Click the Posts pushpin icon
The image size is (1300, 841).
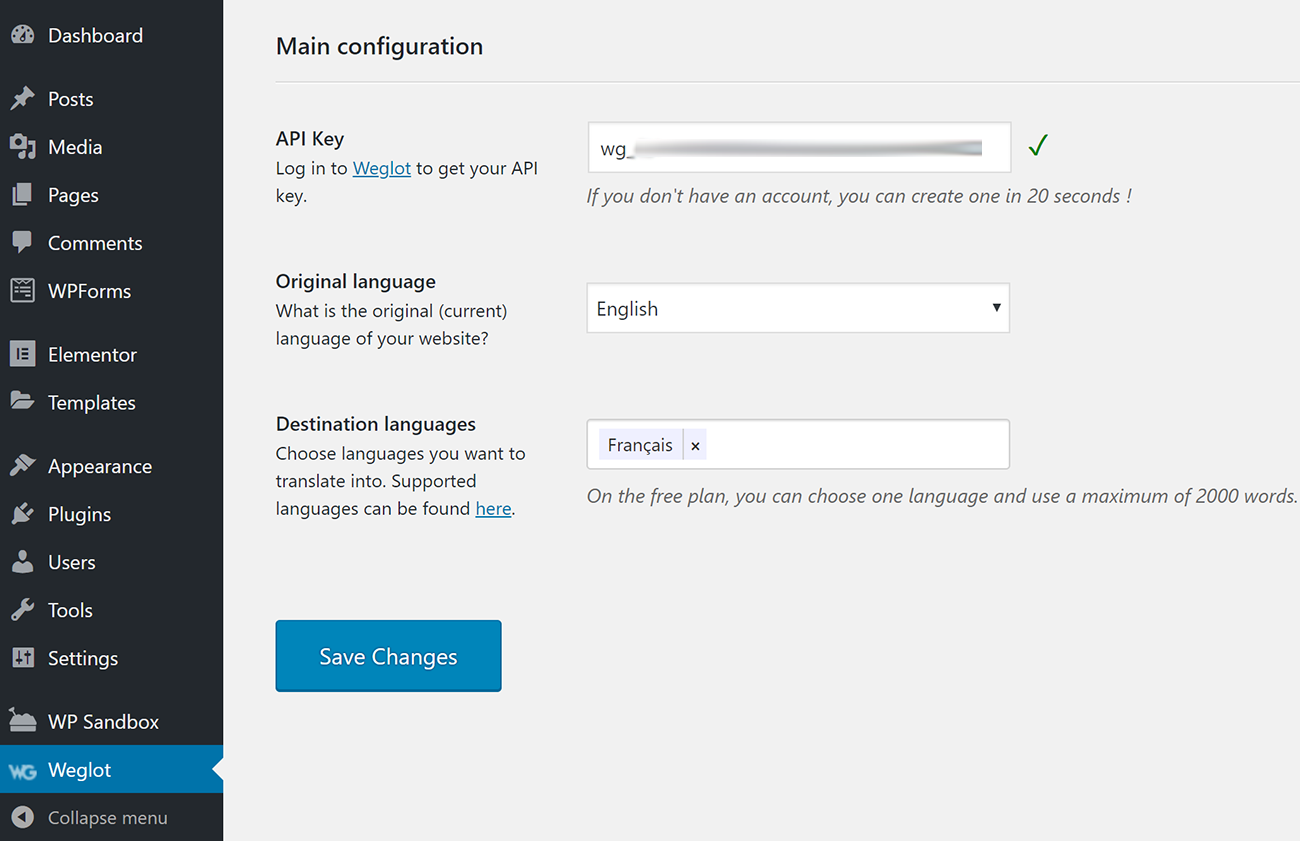[x=22, y=99]
